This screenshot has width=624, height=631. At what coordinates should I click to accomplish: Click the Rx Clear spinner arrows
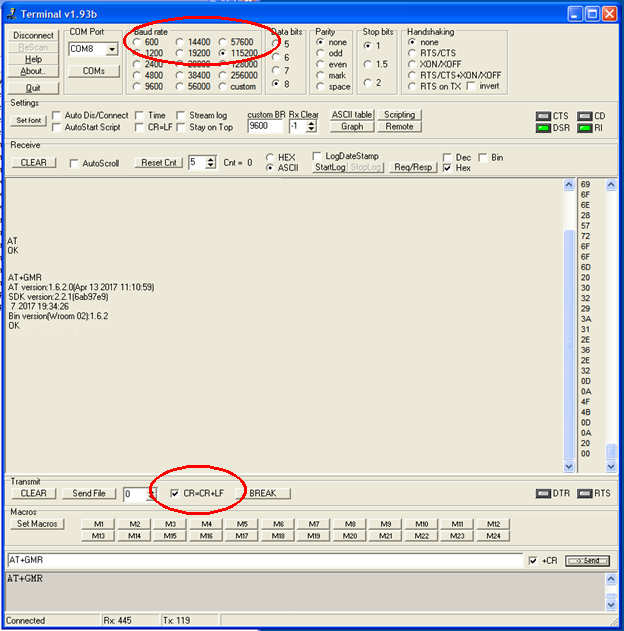311,127
